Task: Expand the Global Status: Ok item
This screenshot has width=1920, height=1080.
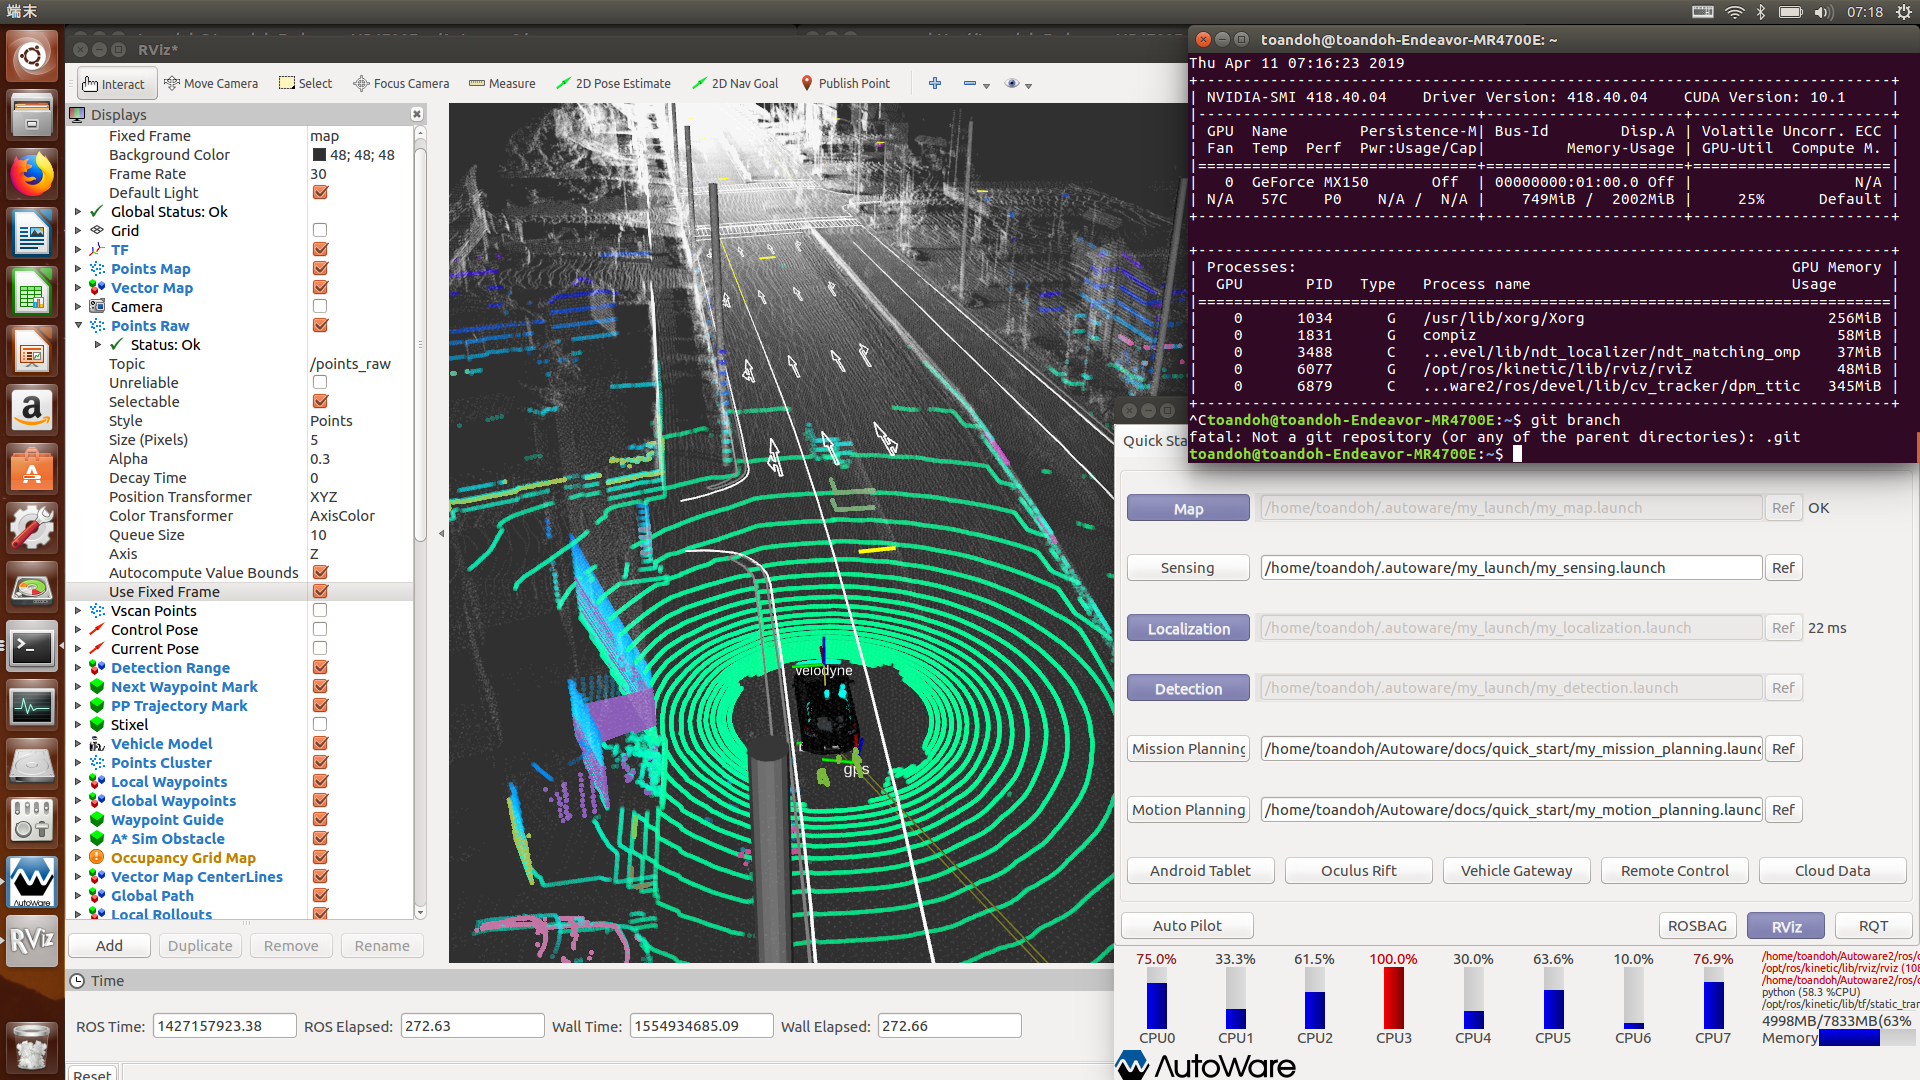Action: 78,212
